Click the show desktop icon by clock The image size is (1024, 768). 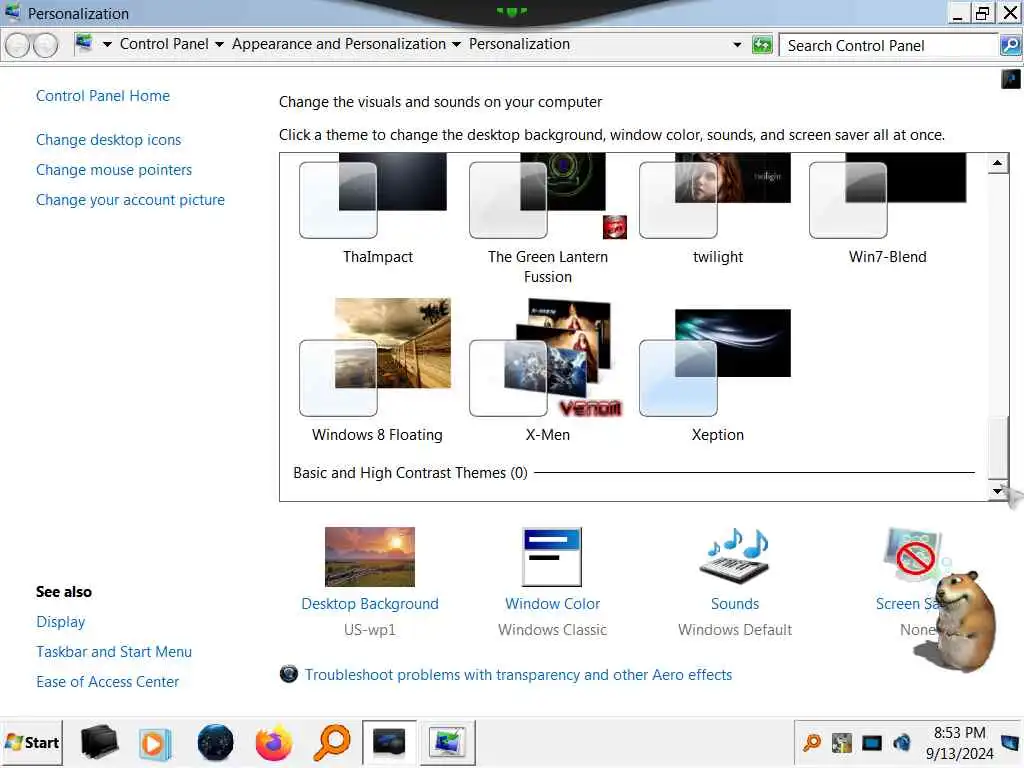coord(1011,743)
